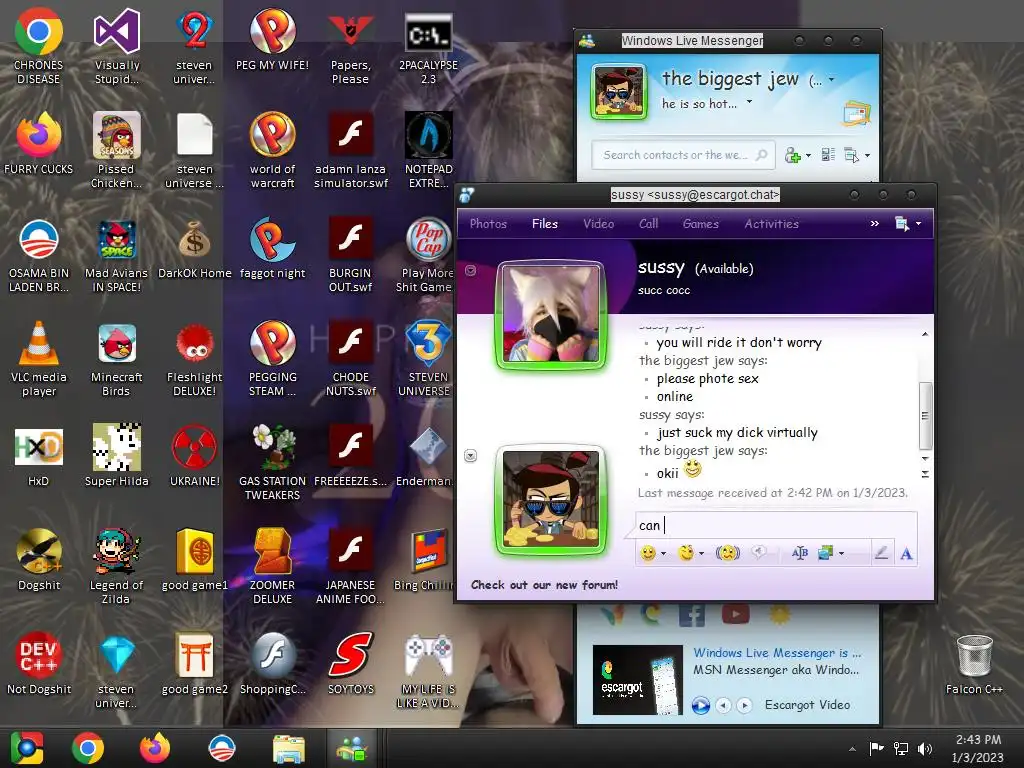
Task: Open the HxD desktop icon
Action: click(39, 455)
